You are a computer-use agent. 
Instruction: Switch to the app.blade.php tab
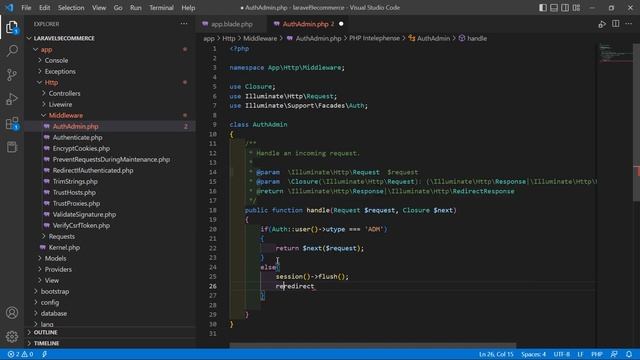[231, 24]
